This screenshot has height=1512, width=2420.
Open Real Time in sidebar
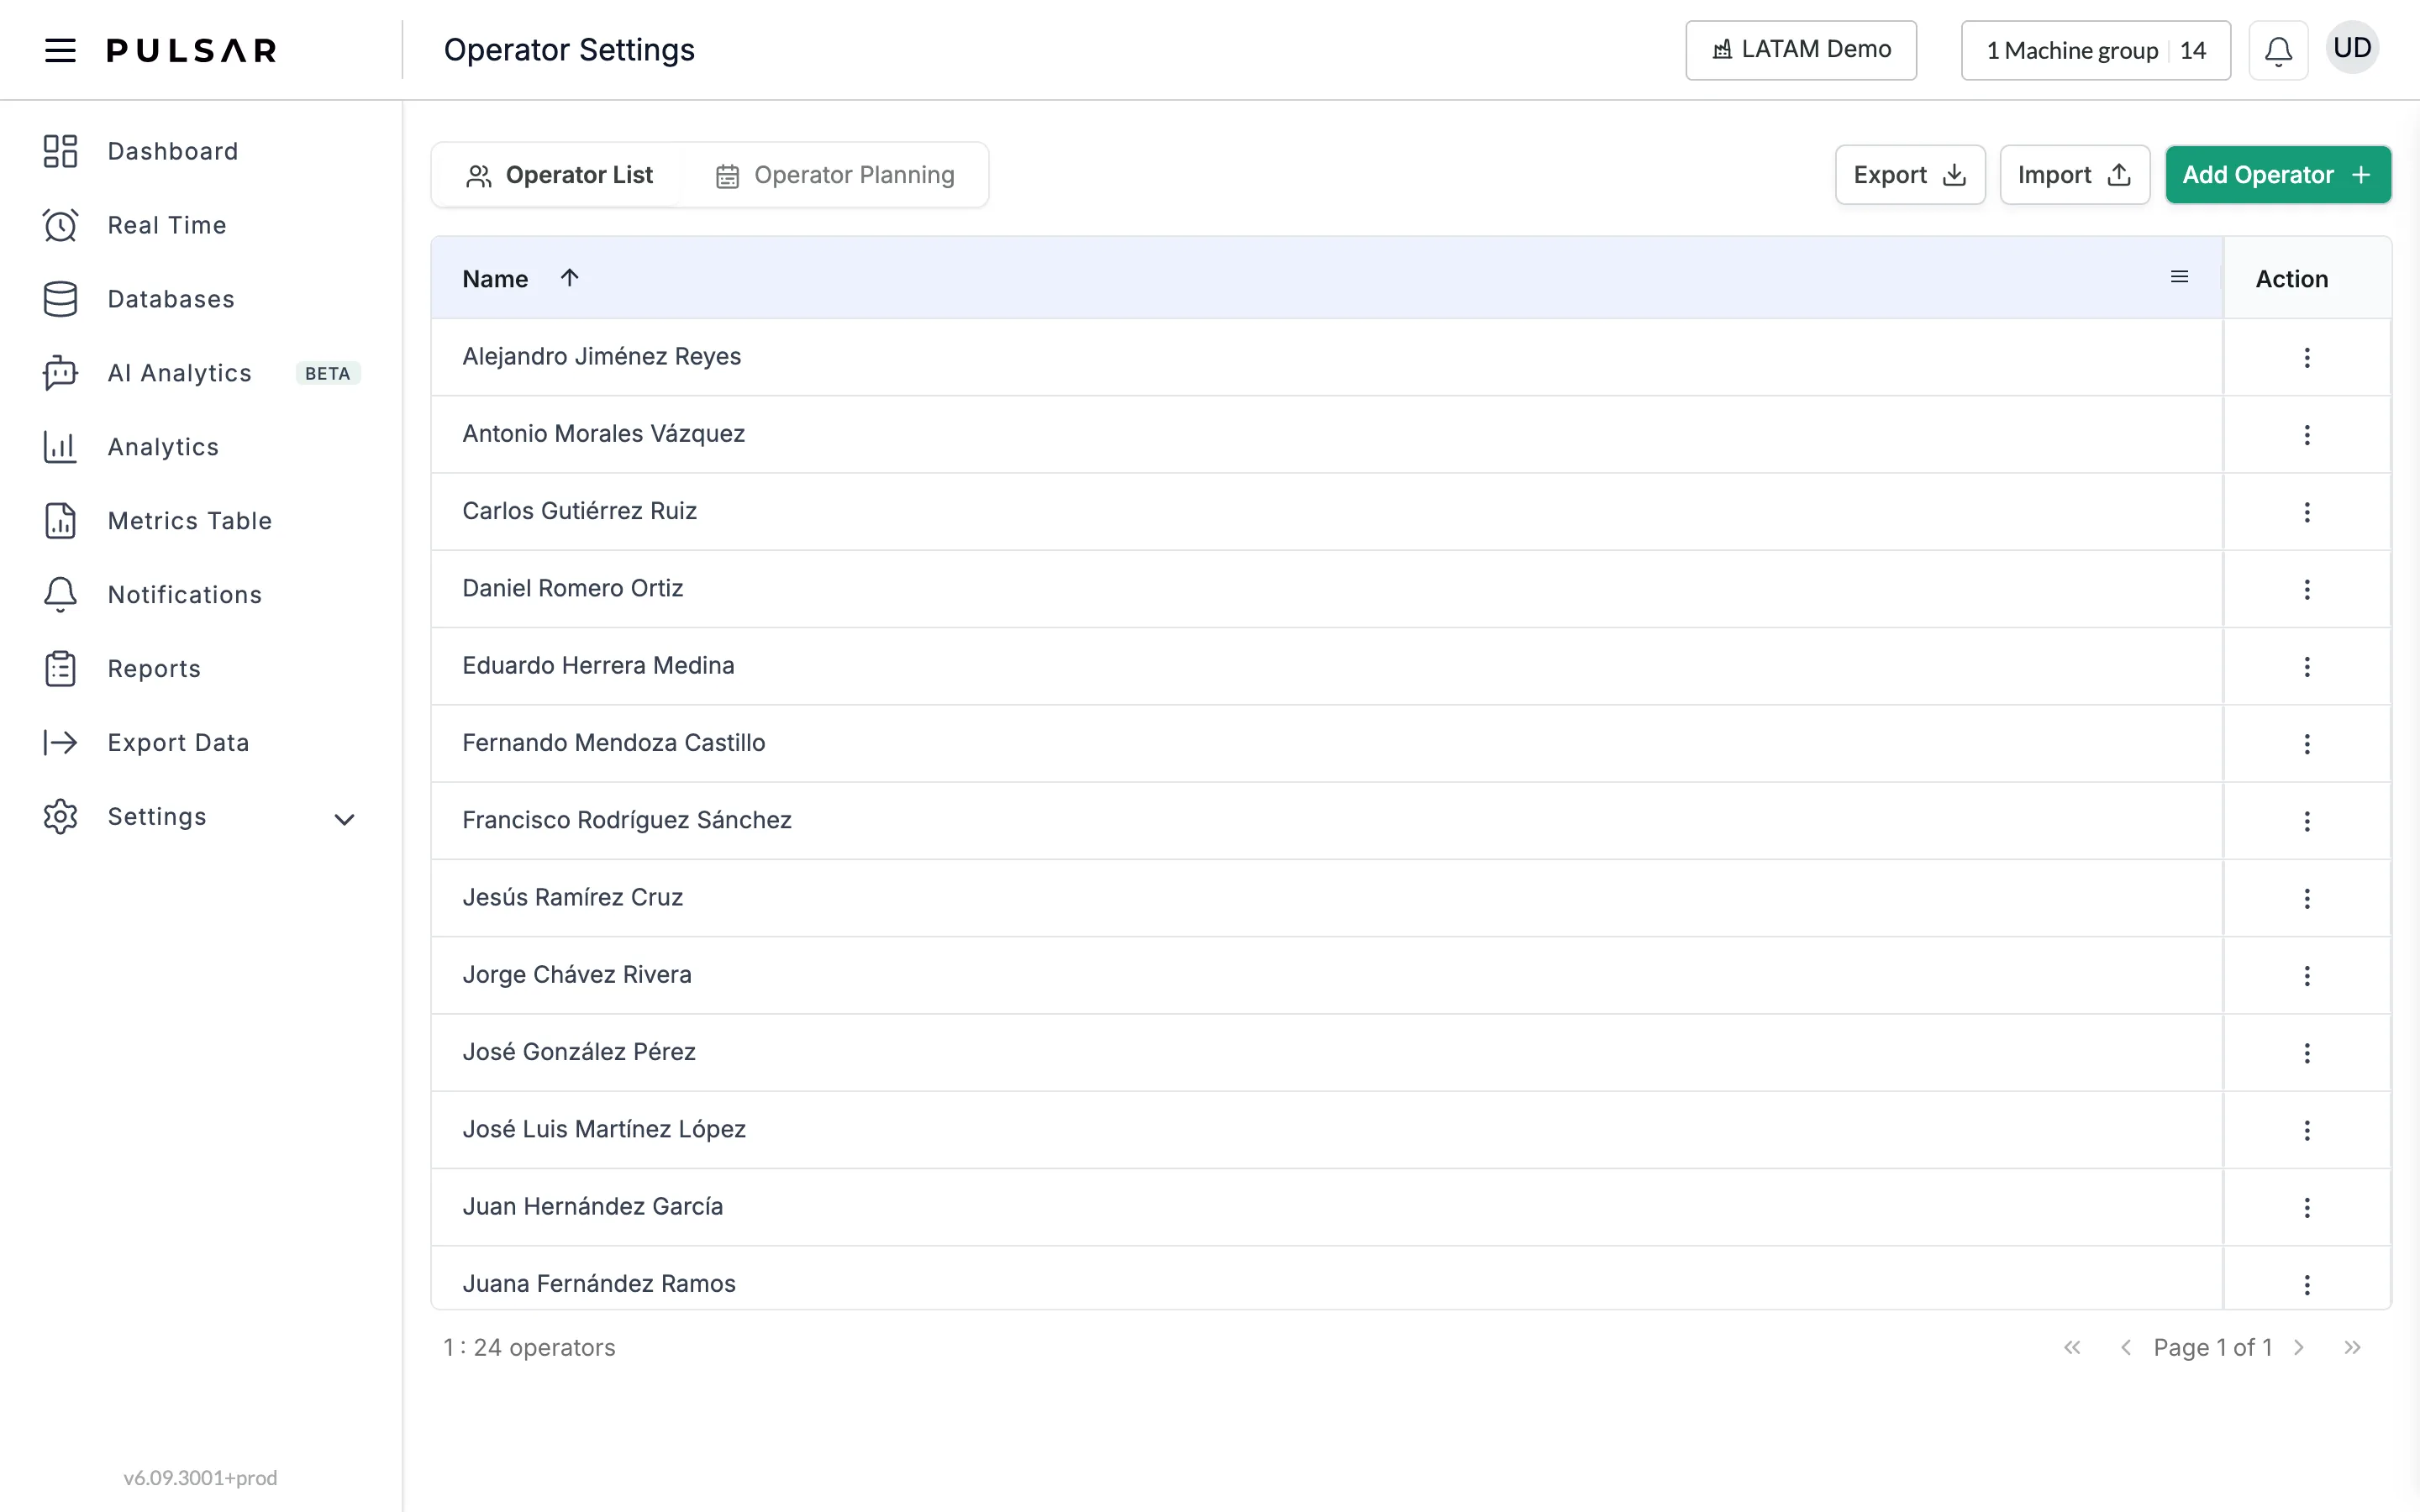(135, 225)
